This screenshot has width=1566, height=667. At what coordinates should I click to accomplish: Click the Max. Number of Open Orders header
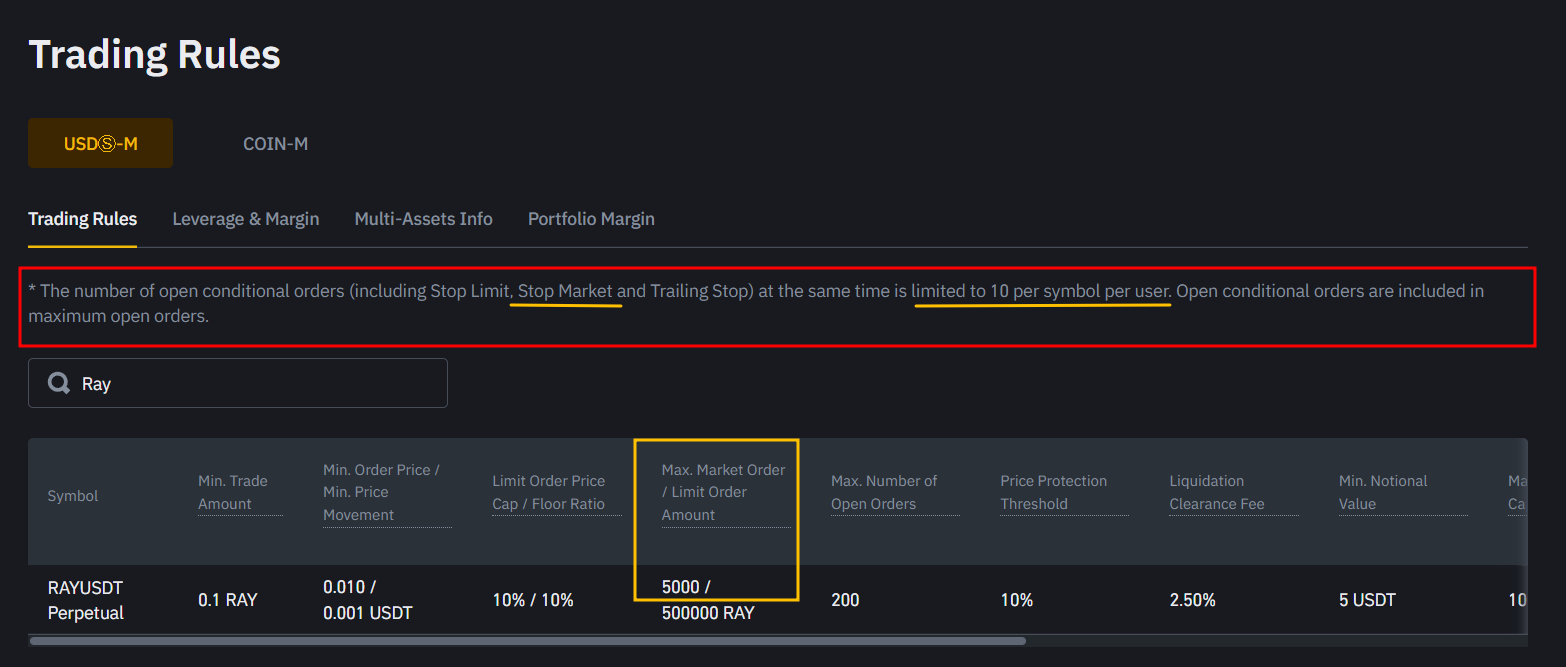pos(884,492)
